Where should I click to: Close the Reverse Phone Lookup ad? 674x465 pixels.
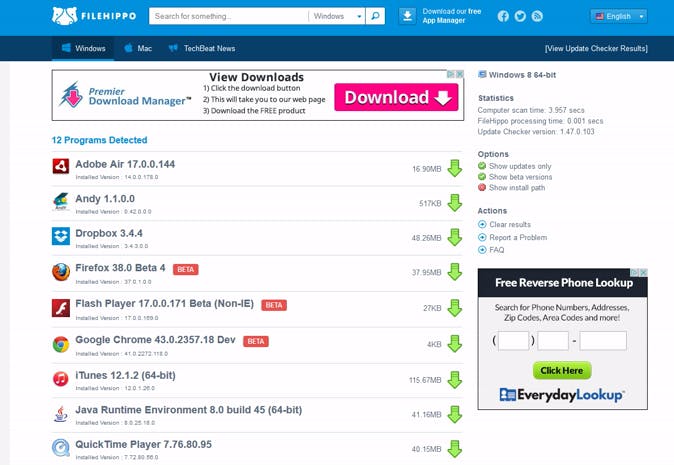(x=643, y=272)
